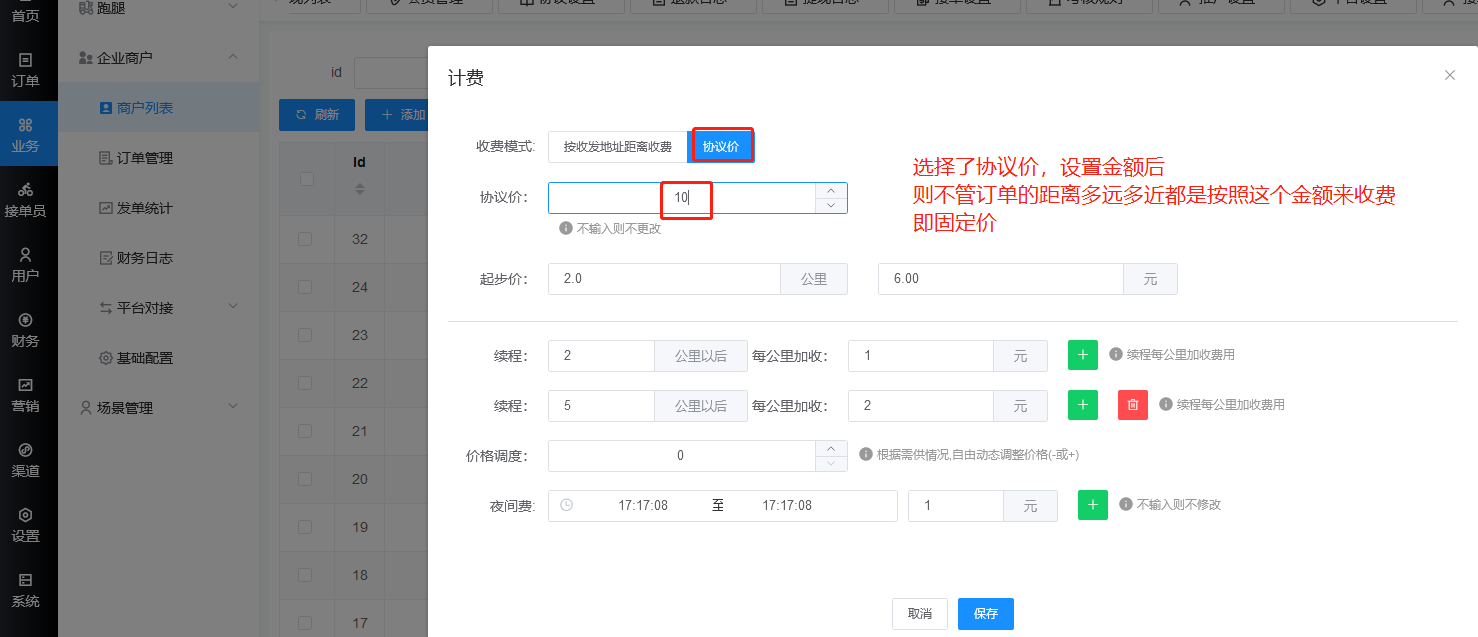This screenshot has width=1478, height=637.
Task: Click the 添加 button
Action: tap(397, 115)
